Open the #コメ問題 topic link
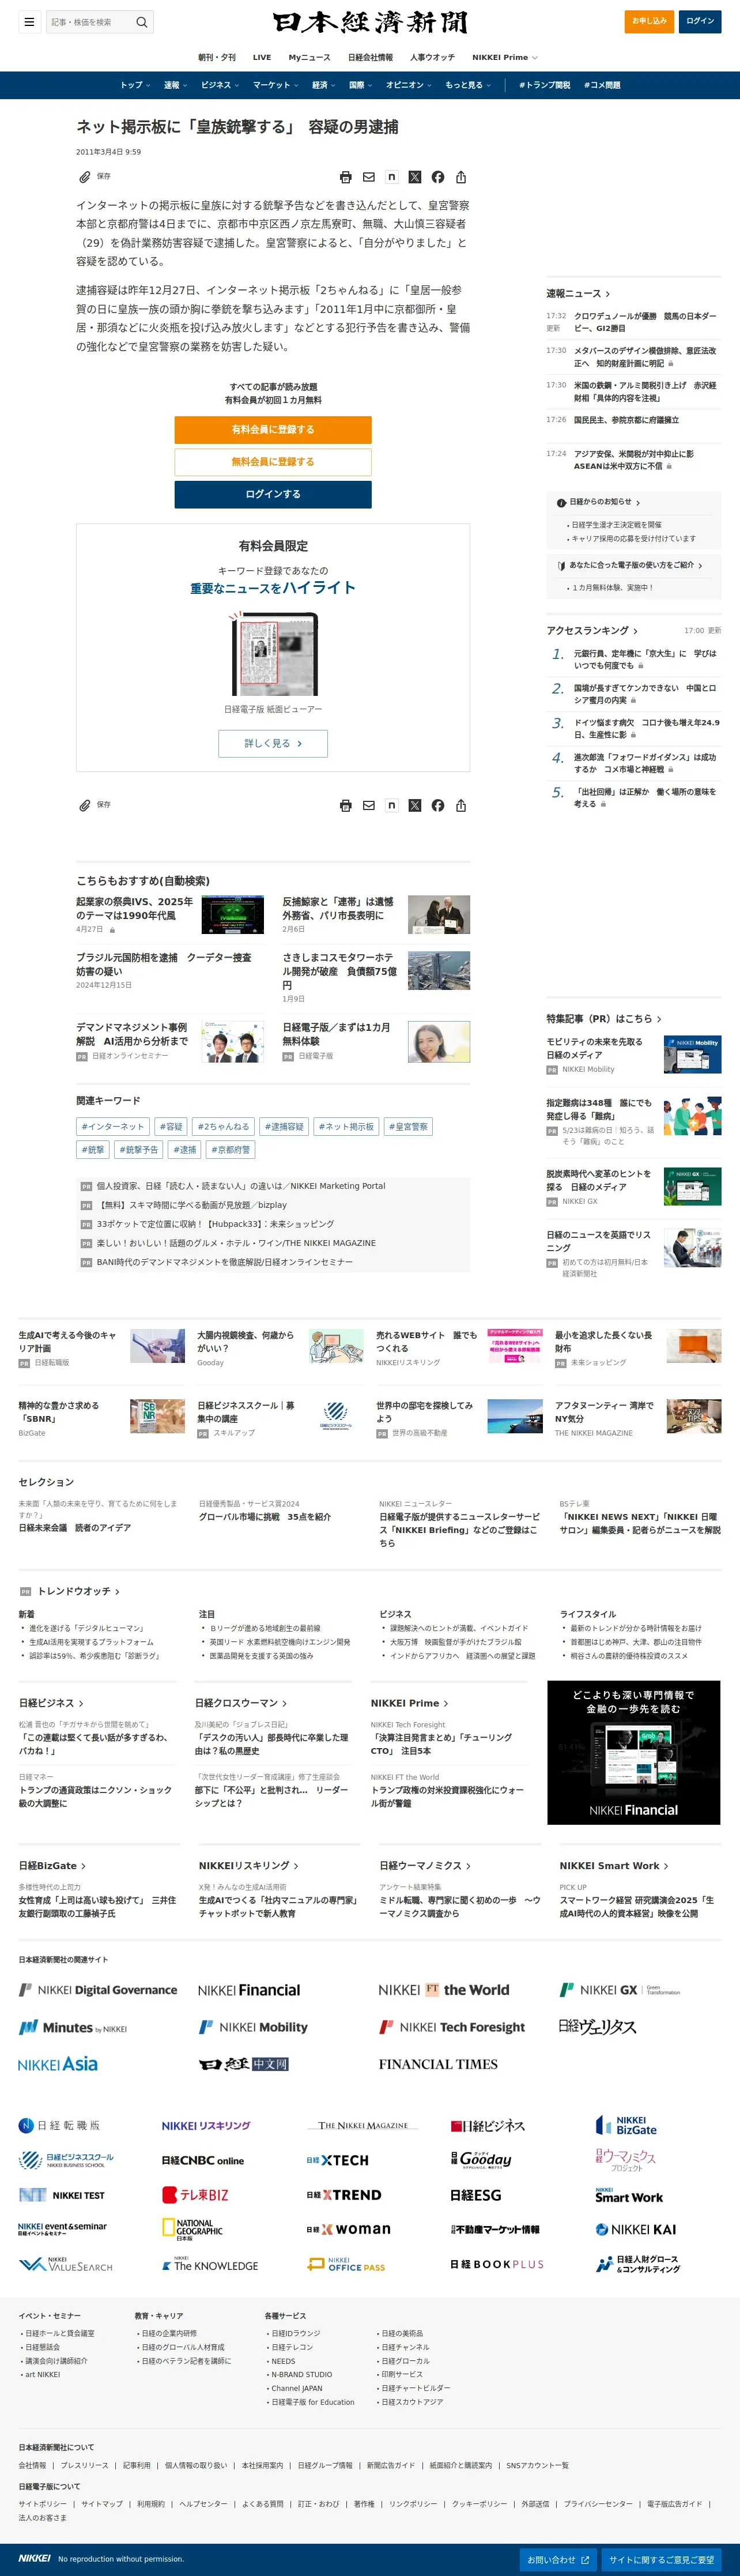Viewport: 740px width, 2576px height. pyautogui.click(x=602, y=85)
